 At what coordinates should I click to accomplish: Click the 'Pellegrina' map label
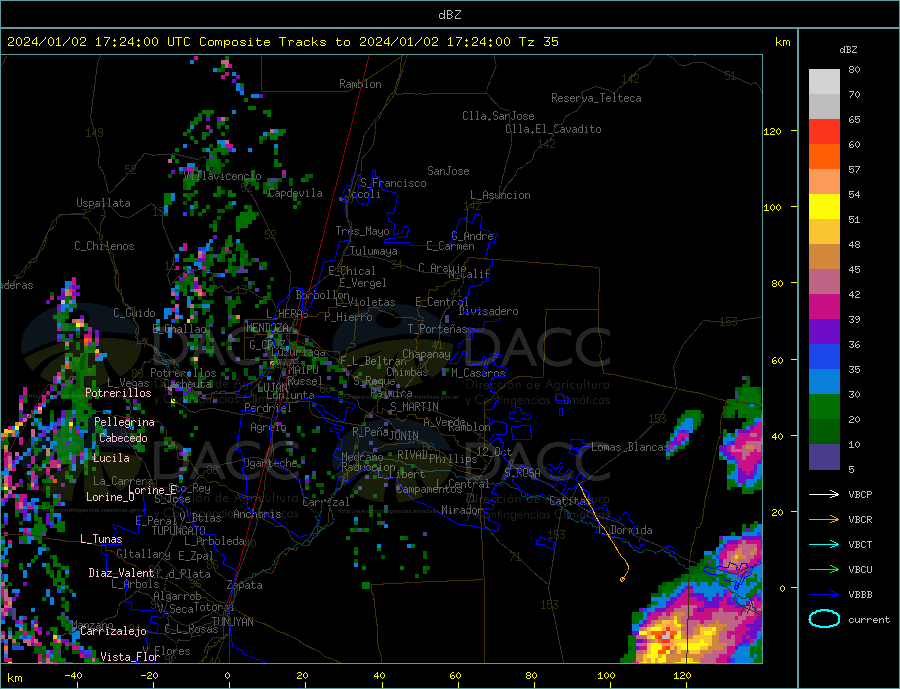point(125,422)
